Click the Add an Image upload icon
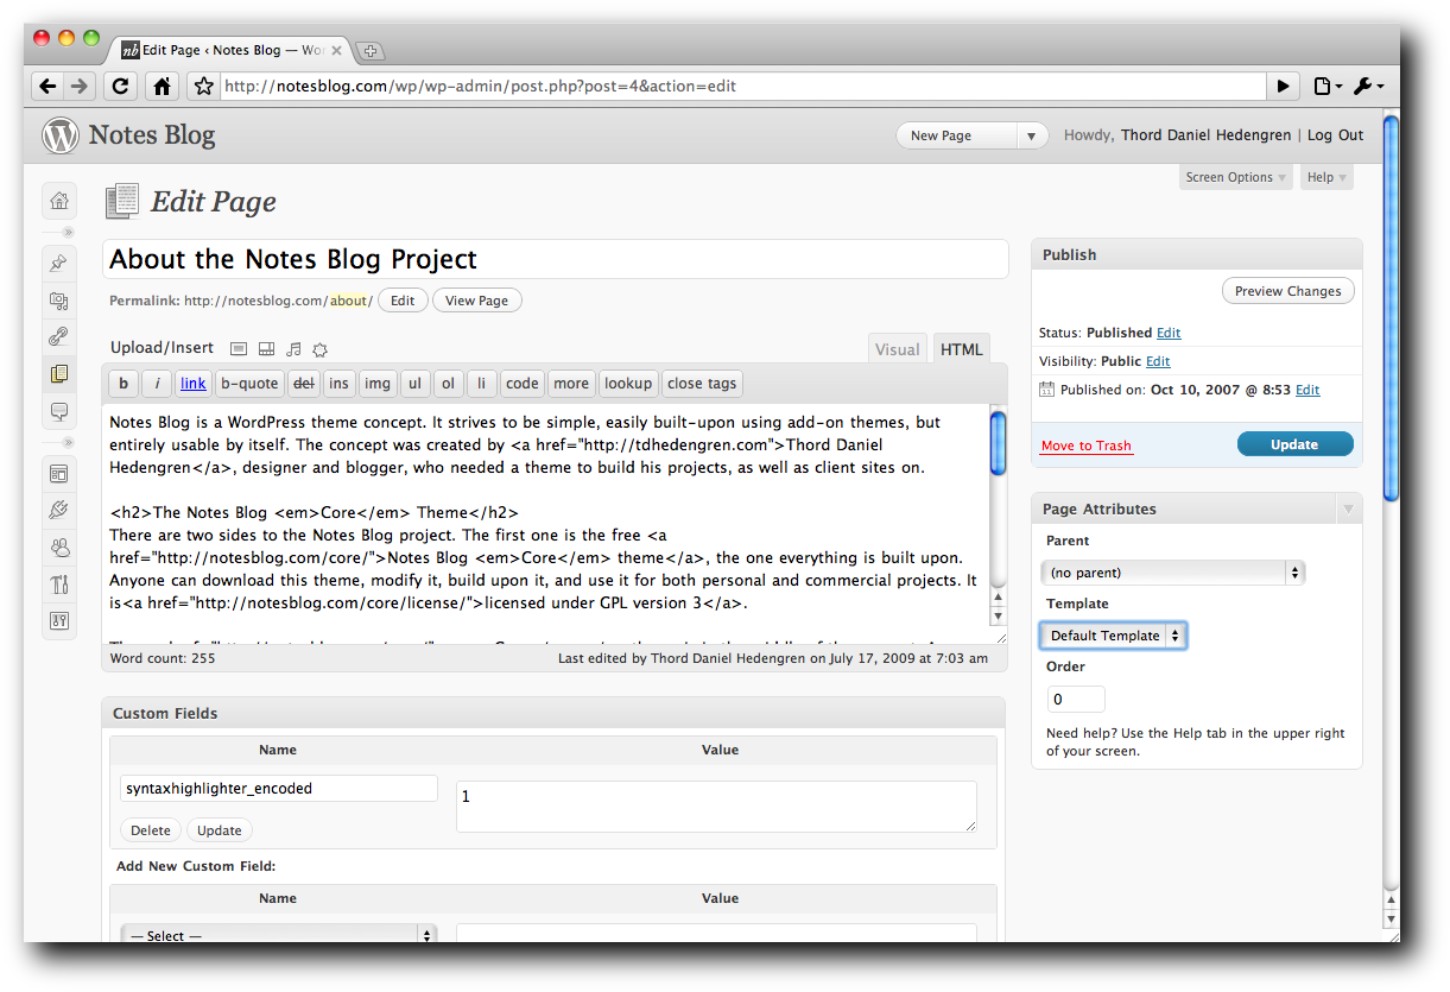Image resolution: width=1450 pixels, height=992 pixels. pyautogui.click(x=238, y=349)
